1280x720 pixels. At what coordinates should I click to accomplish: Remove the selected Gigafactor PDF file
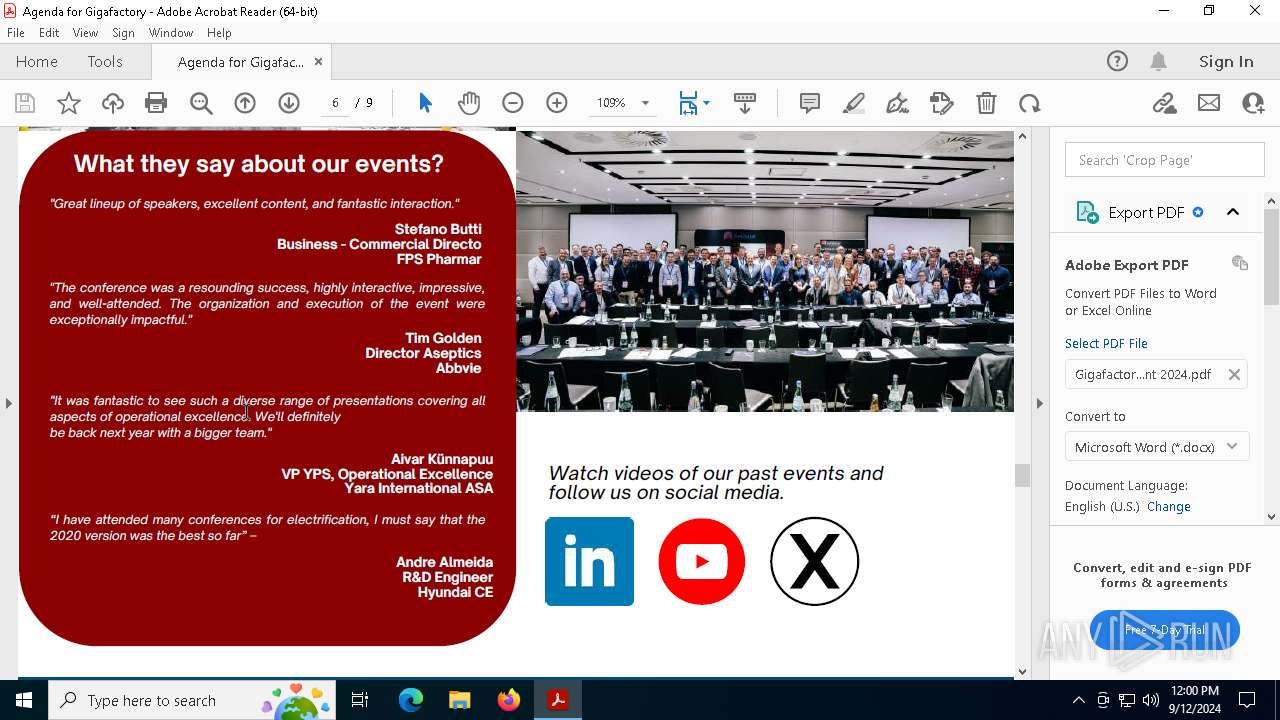coord(1234,375)
